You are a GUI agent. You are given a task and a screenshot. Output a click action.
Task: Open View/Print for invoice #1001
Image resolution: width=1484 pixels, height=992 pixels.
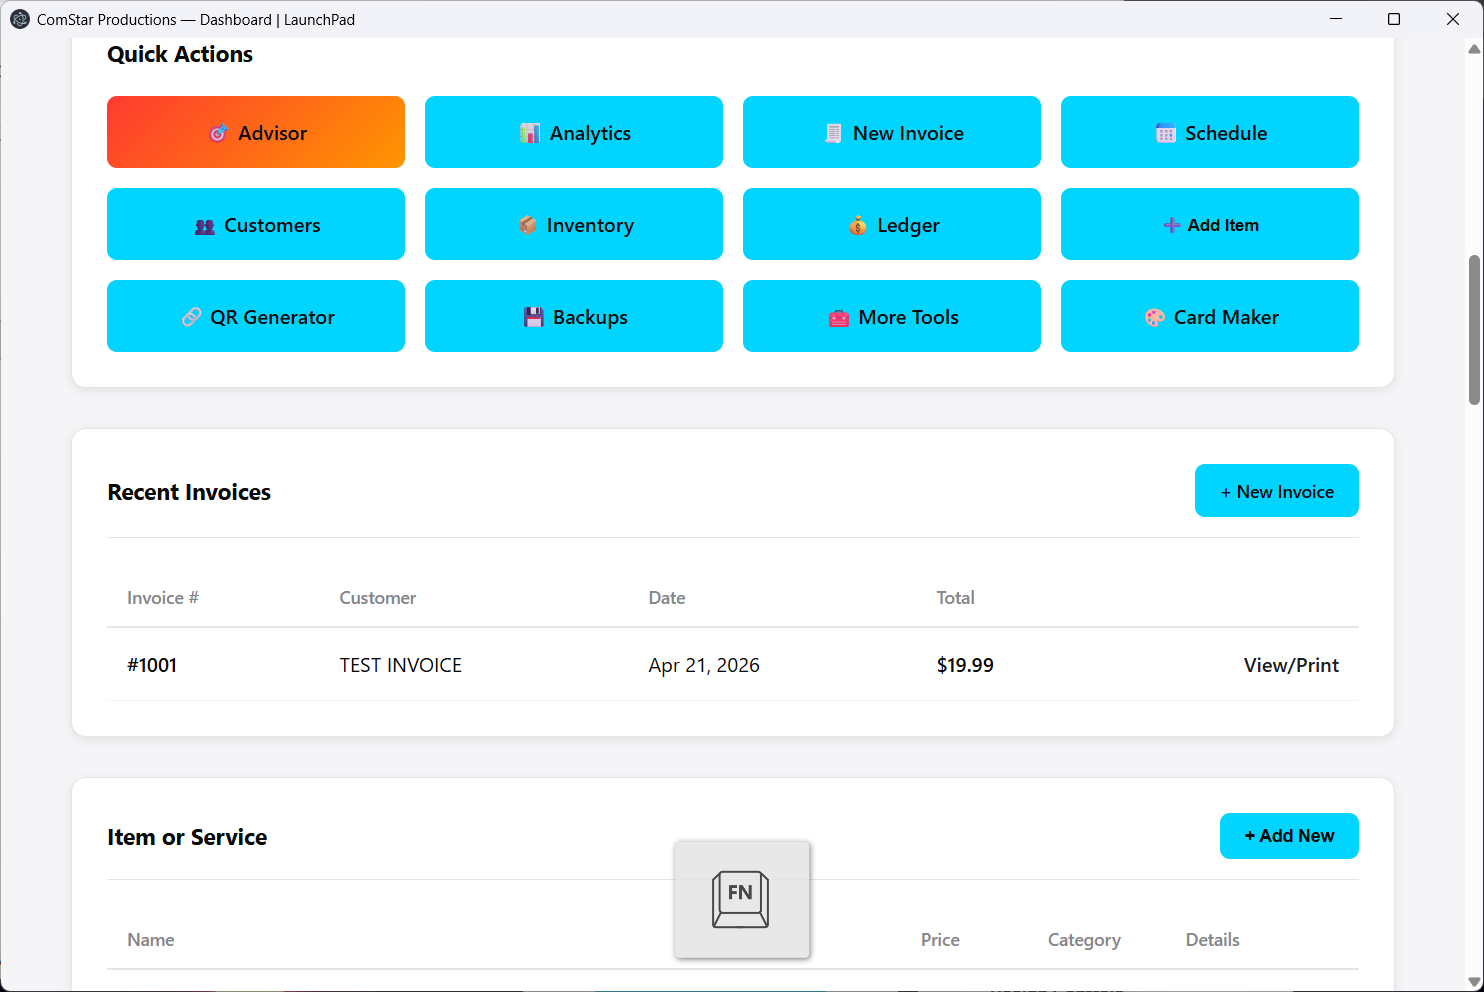point(1290,665)
